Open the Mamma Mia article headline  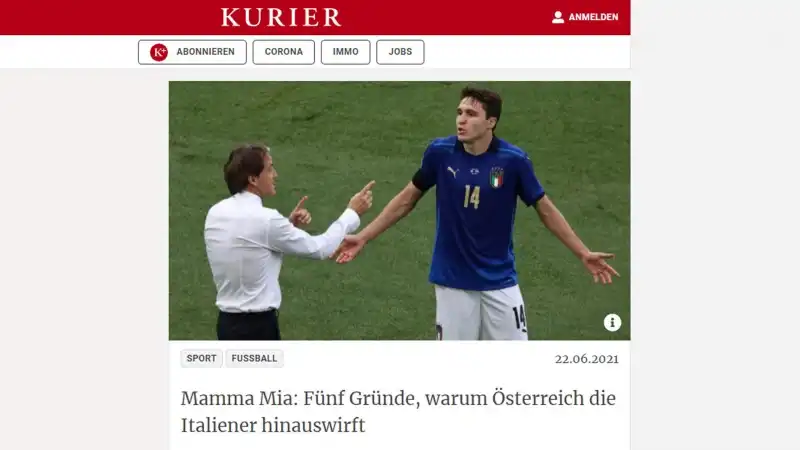pos(398,411)
